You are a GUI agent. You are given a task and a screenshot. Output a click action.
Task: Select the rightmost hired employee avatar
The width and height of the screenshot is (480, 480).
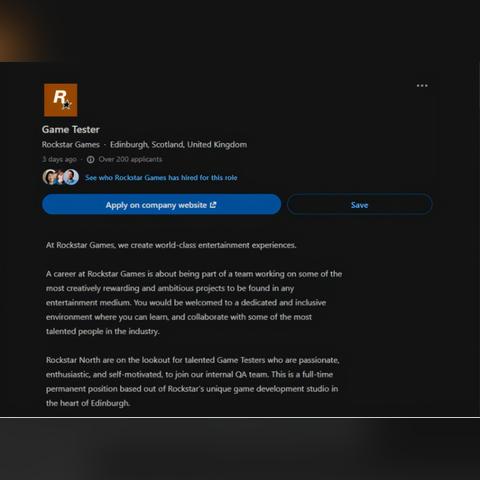click(71, 177)
